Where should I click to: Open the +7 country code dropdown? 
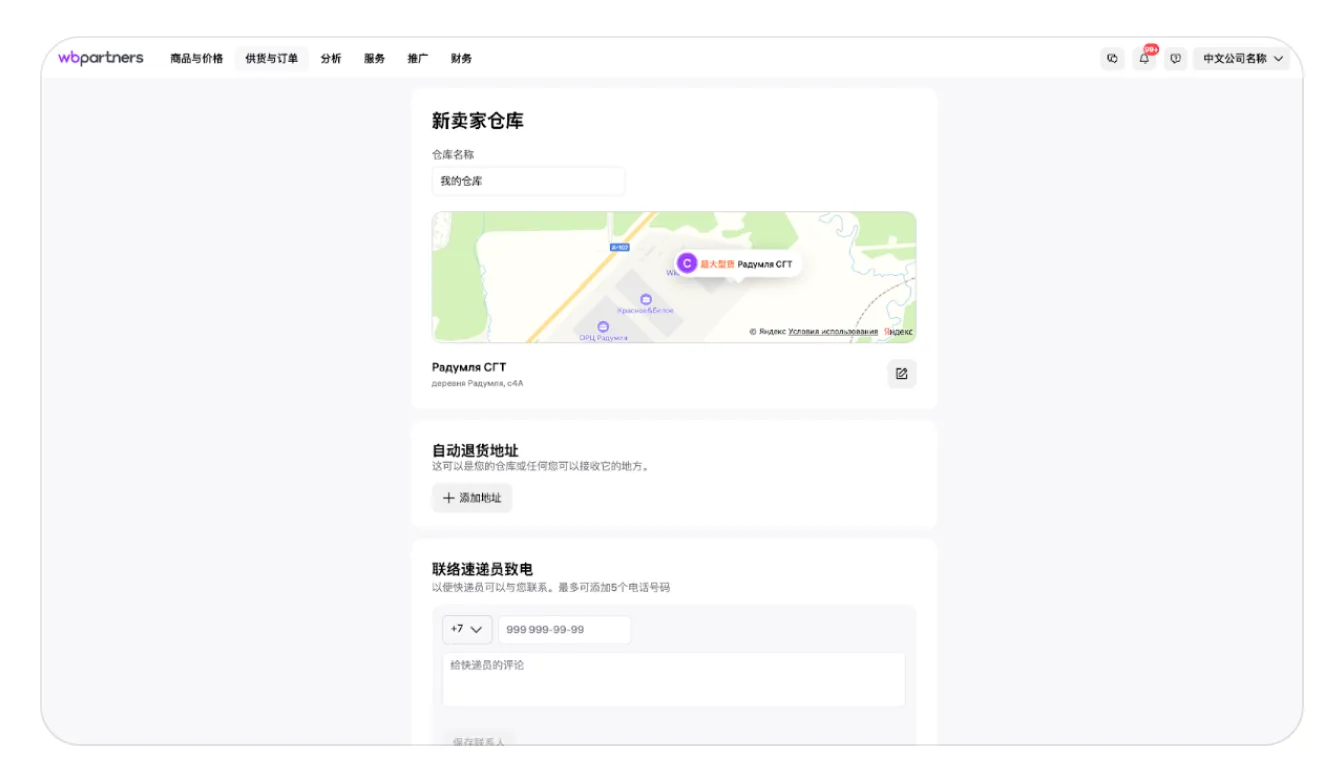point(467,630)
